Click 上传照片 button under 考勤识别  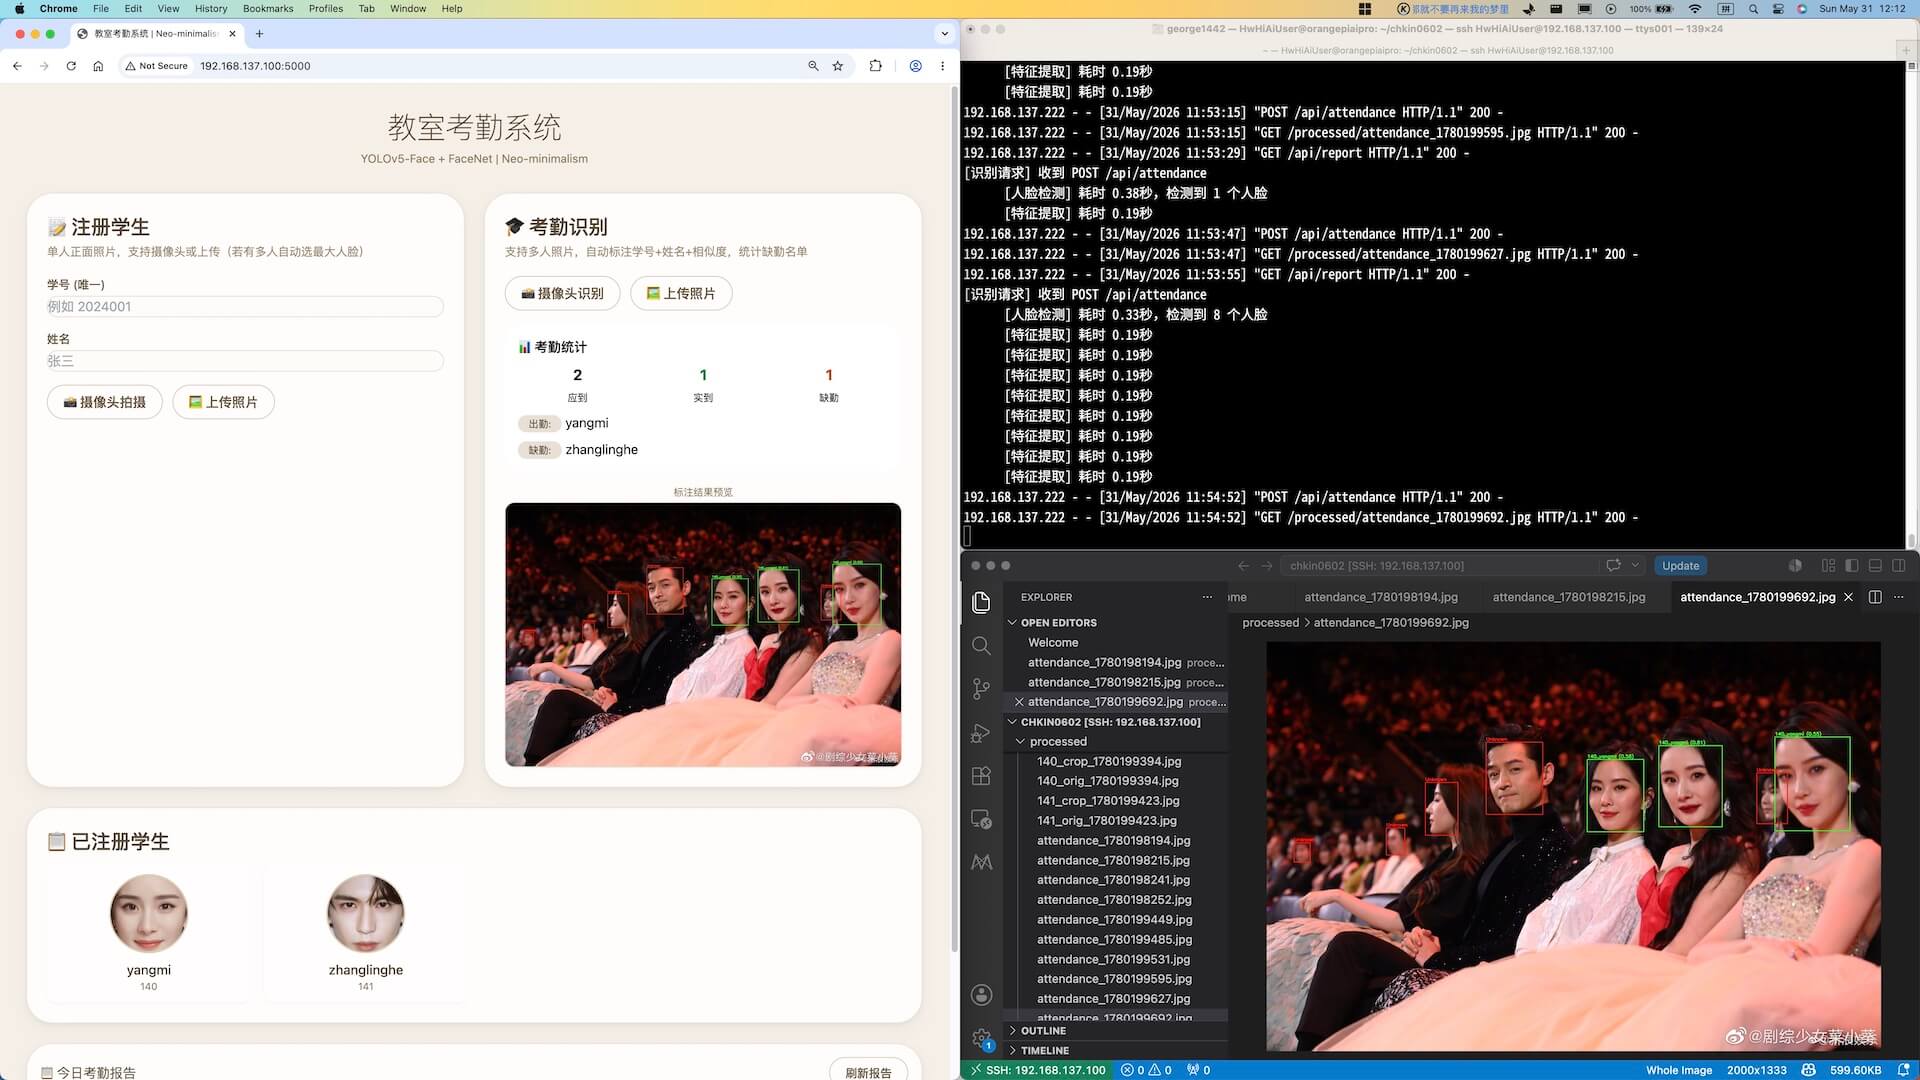[x=681, y=293]
